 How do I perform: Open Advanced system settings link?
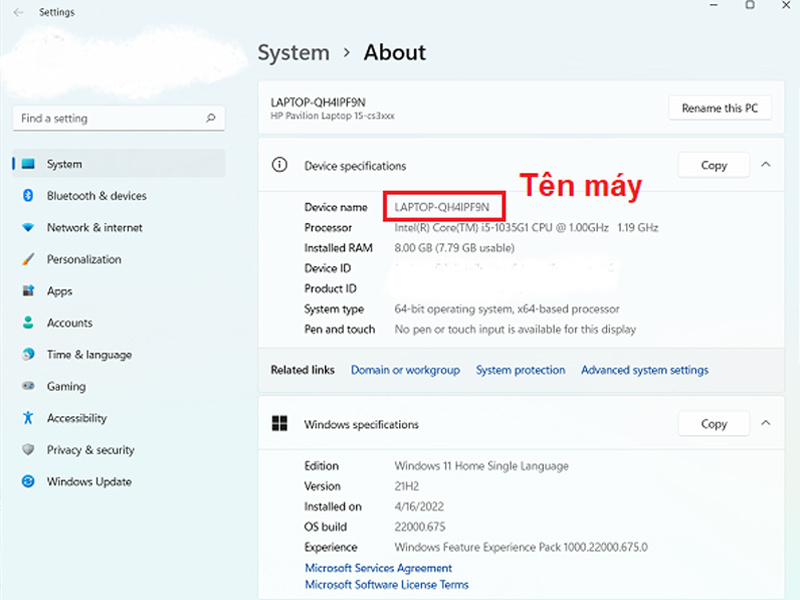644,370
